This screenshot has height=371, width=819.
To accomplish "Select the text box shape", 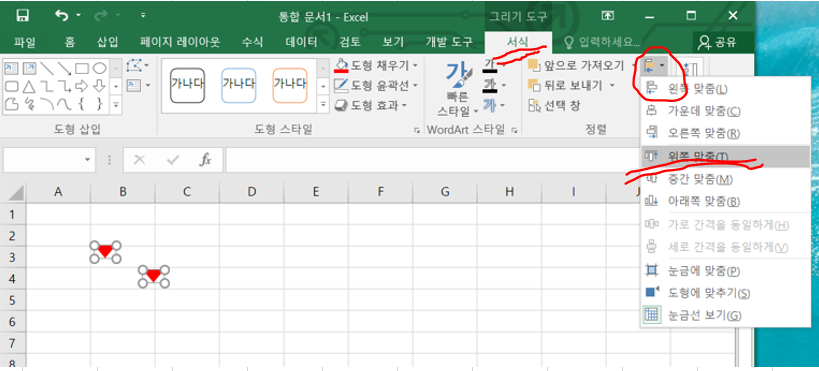I will (x=11, y=68).
